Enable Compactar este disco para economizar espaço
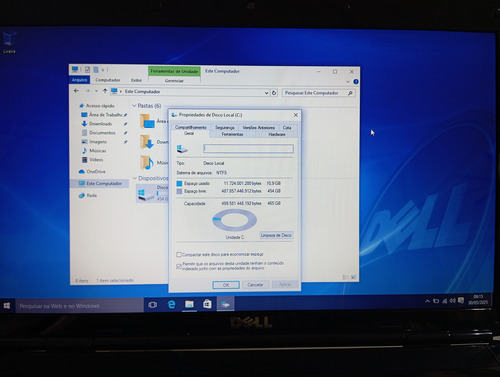This screenshot has height=377, width=500. tap(179, 255)
